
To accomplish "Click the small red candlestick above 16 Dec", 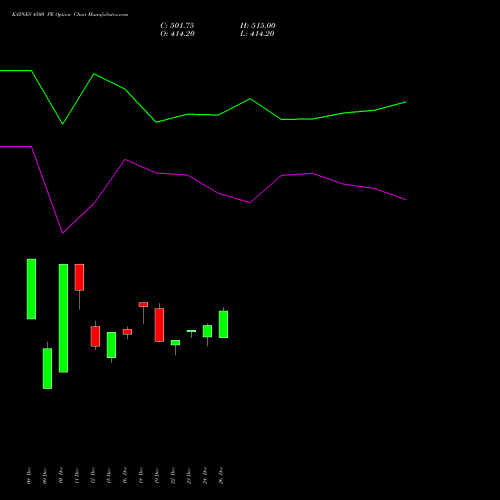I will (127, 332).
